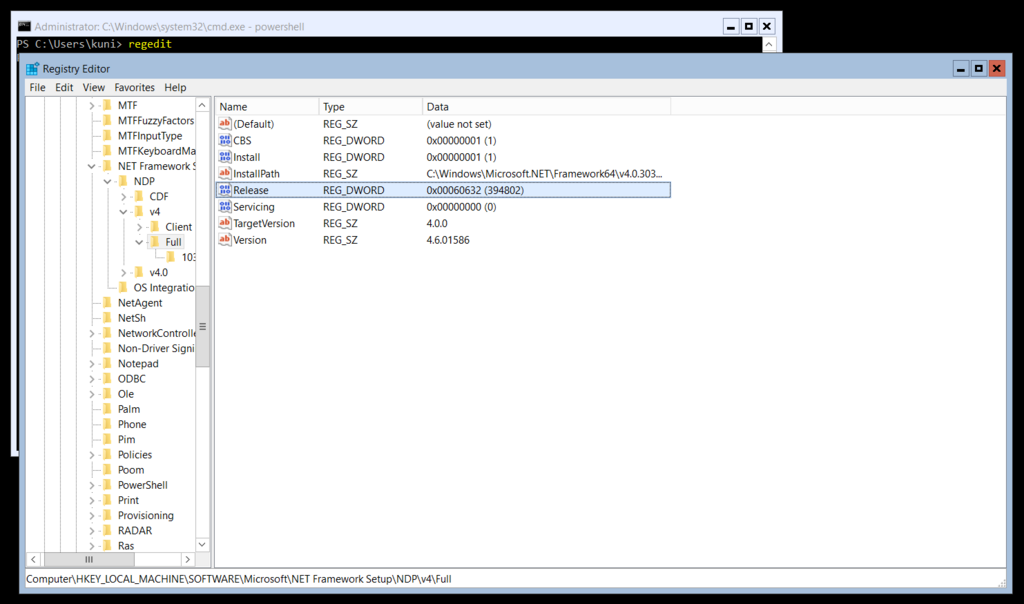Select the Release DWORD value icon
The height and width of the screenshot is (604, 1024).
pyautogui.click(x=225, y=190)
